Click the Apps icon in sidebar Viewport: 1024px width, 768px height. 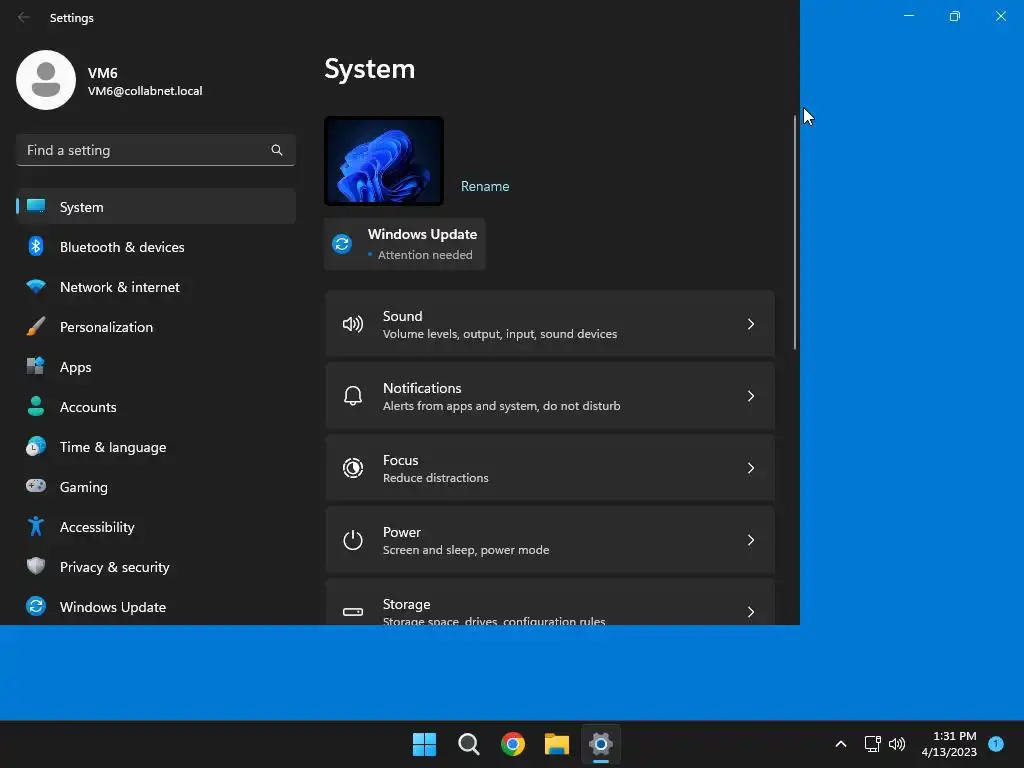click(x=36, y=366)
